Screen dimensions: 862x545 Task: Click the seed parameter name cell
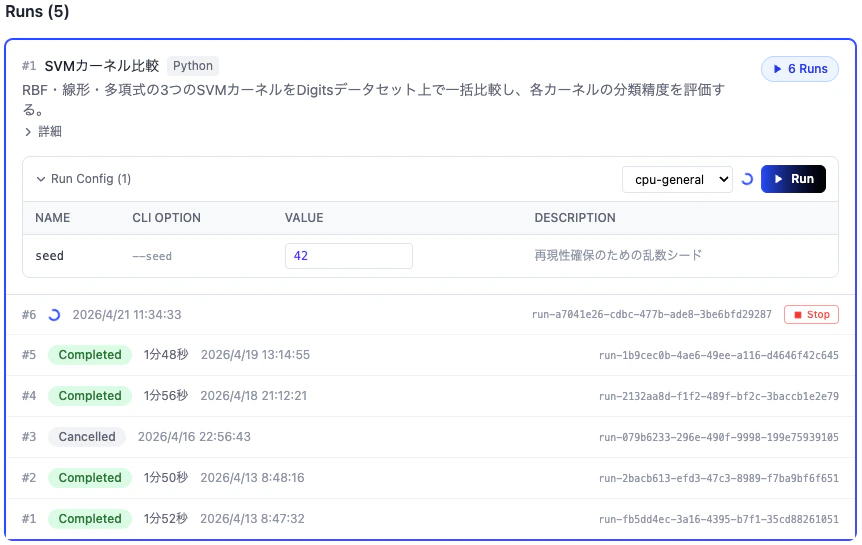(49, 256)
